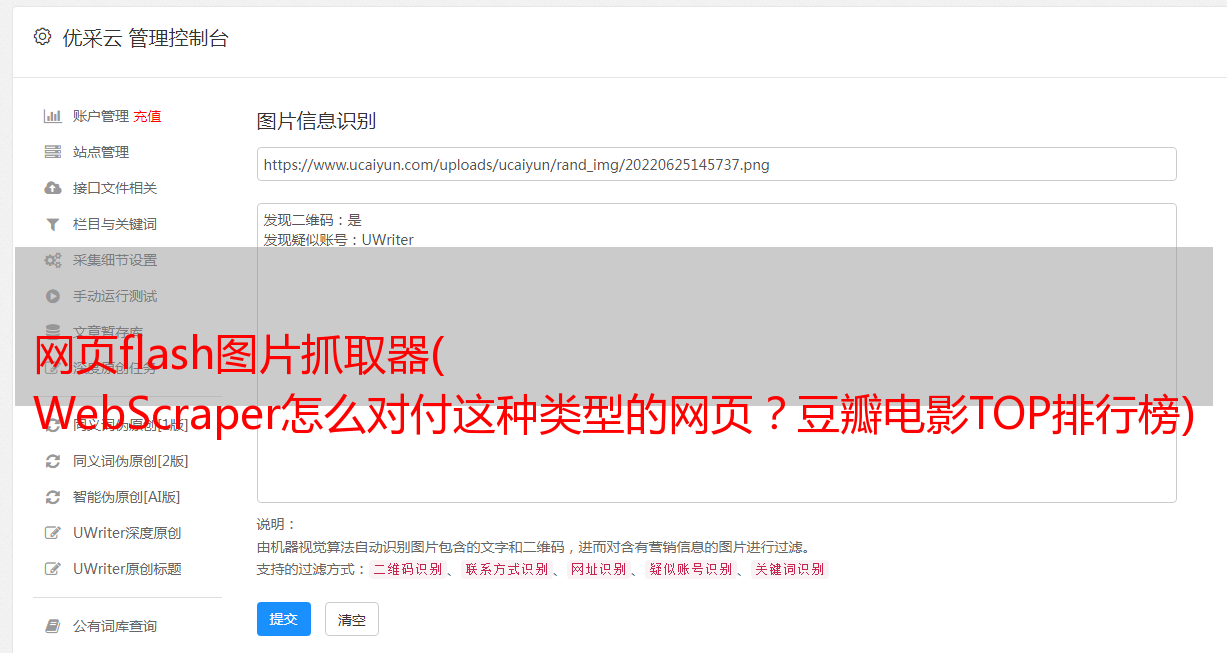This screenshot has width=1227, height=653.
Task: Open 采集细节设置 via its gears icon
Action: coord(53,260)
